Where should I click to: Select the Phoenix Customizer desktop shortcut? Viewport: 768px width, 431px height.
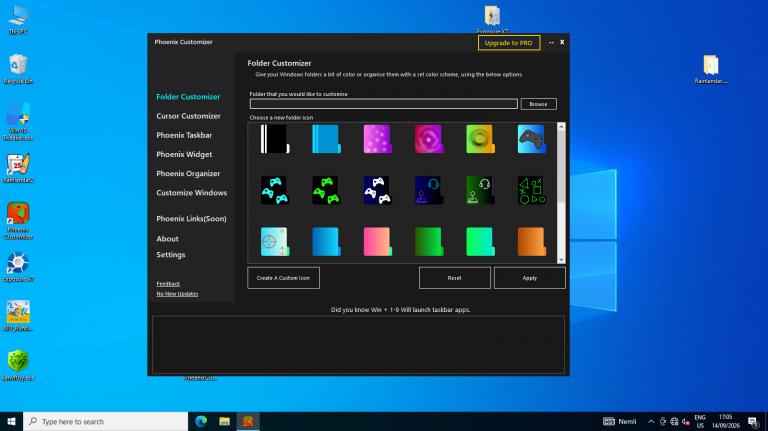click(18, 220)
